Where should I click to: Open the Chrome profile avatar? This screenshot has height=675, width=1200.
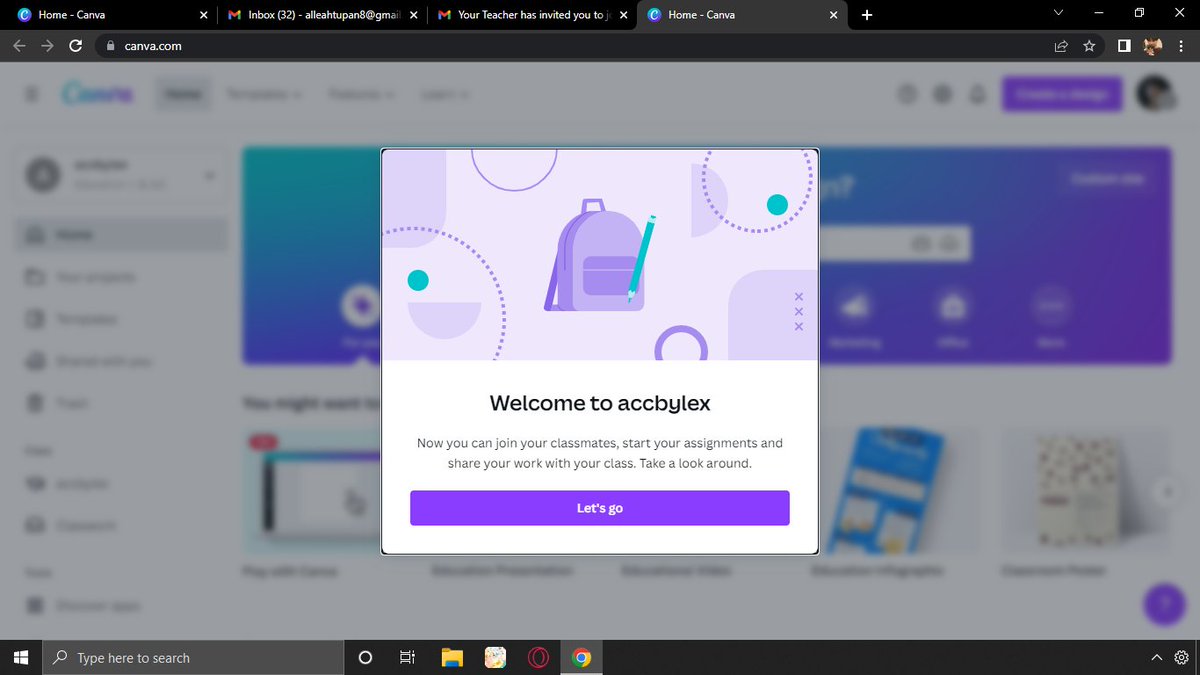coord(1153,46)
